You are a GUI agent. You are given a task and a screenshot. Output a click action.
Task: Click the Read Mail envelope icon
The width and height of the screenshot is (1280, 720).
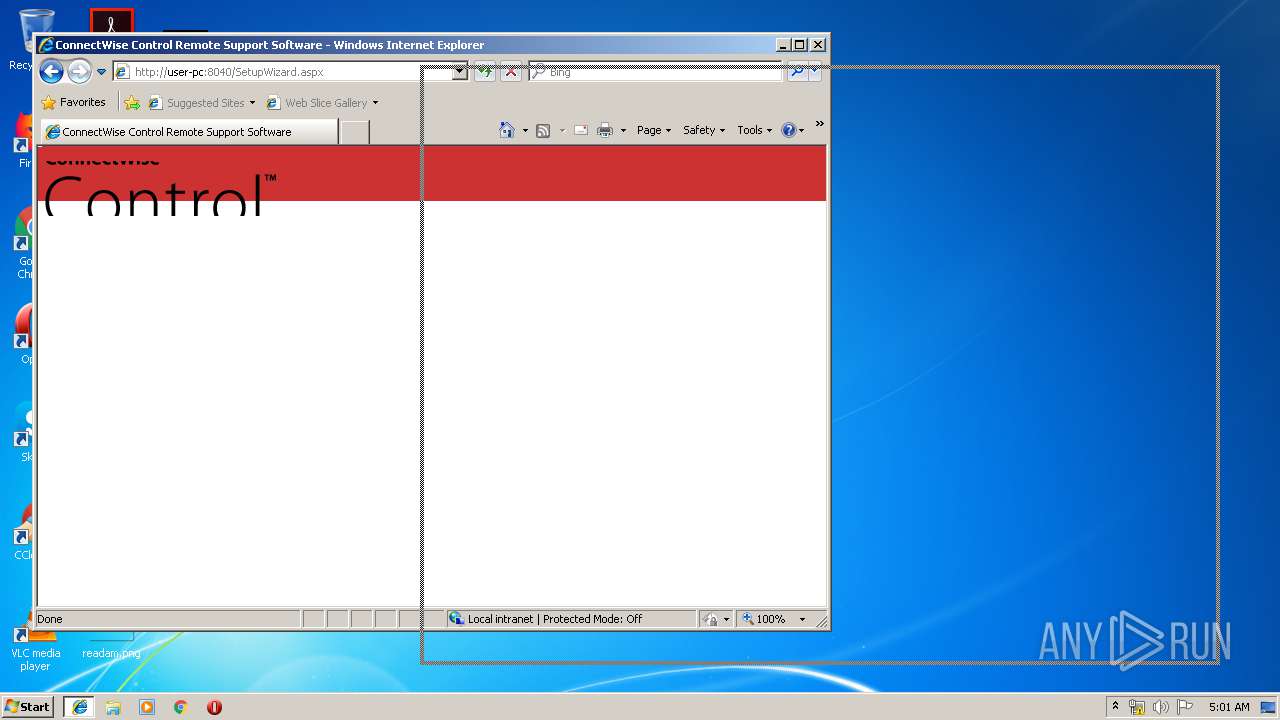tap(580, 130)
